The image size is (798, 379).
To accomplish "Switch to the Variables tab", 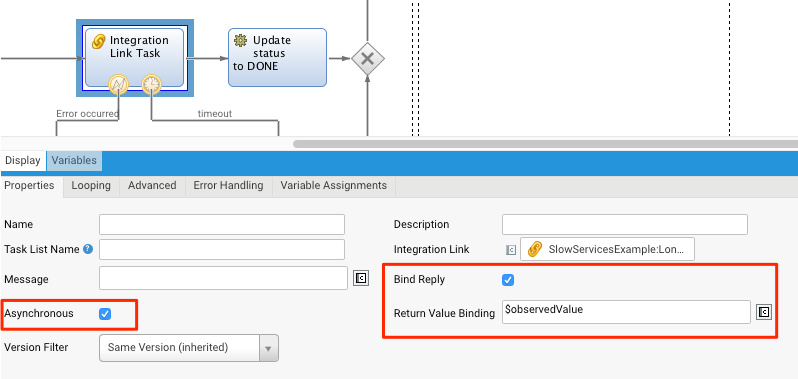I will pos(74,160).
